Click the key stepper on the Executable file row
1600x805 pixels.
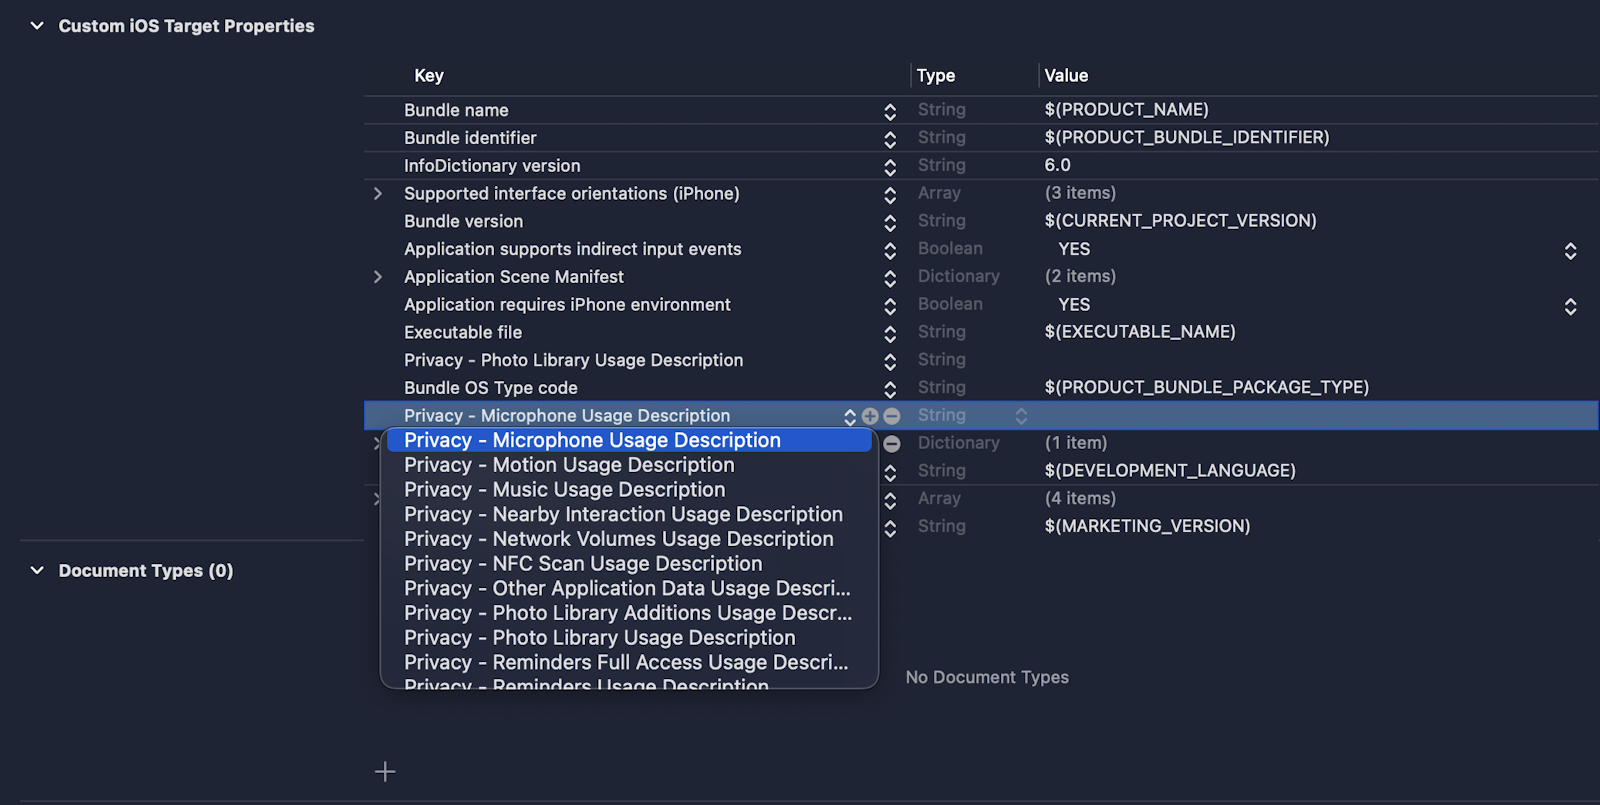tap(890, 333)
